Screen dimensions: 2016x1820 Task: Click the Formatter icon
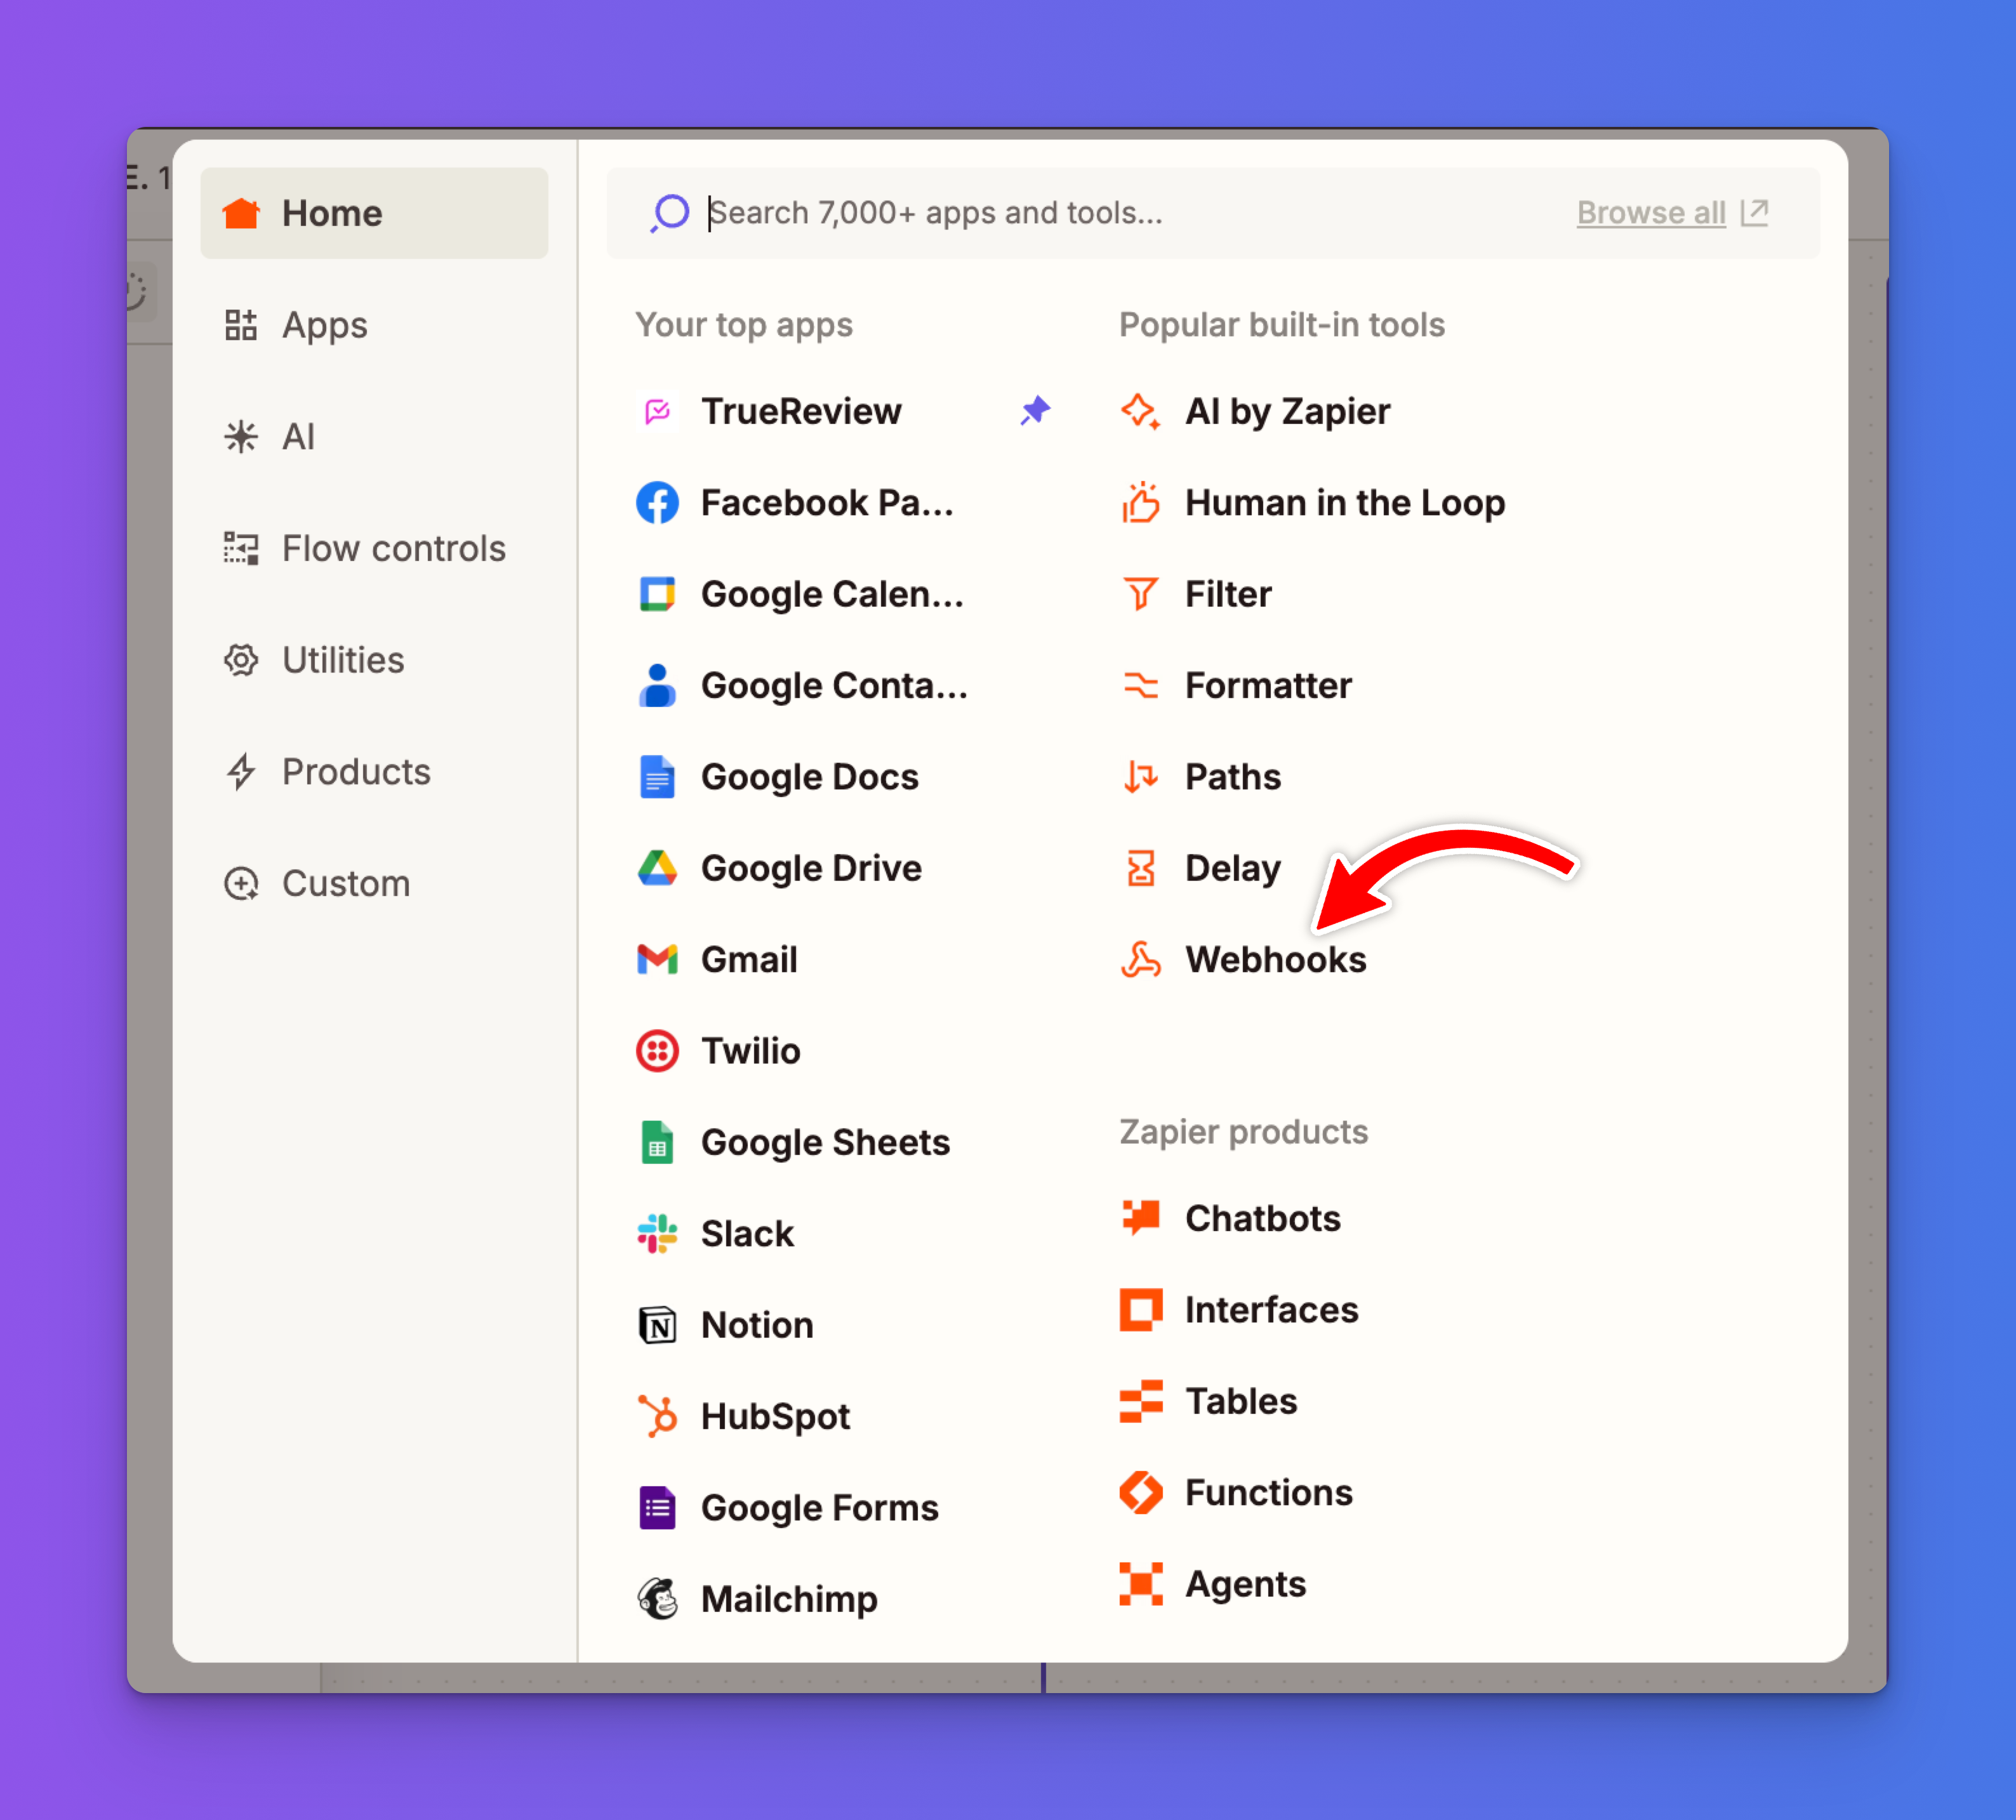coord(1140,686)
